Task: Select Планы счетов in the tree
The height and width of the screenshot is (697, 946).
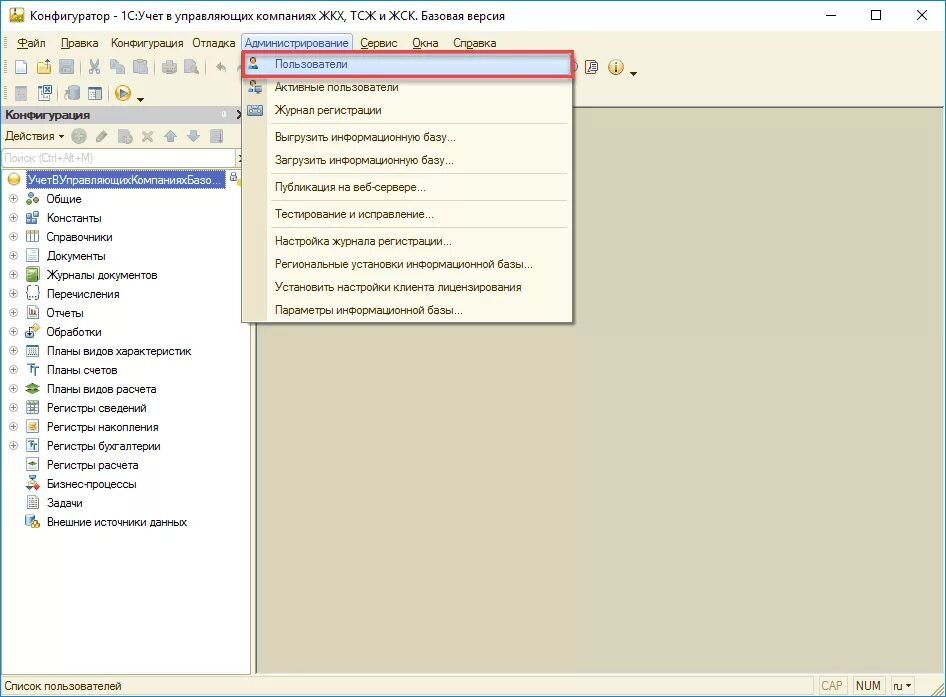Action: pos(82,370)
